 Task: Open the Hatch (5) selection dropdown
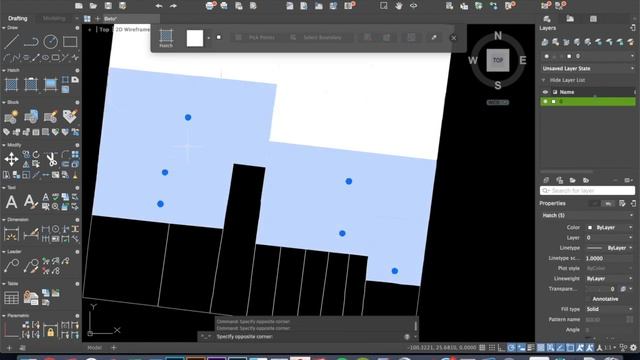pos(587,215)
